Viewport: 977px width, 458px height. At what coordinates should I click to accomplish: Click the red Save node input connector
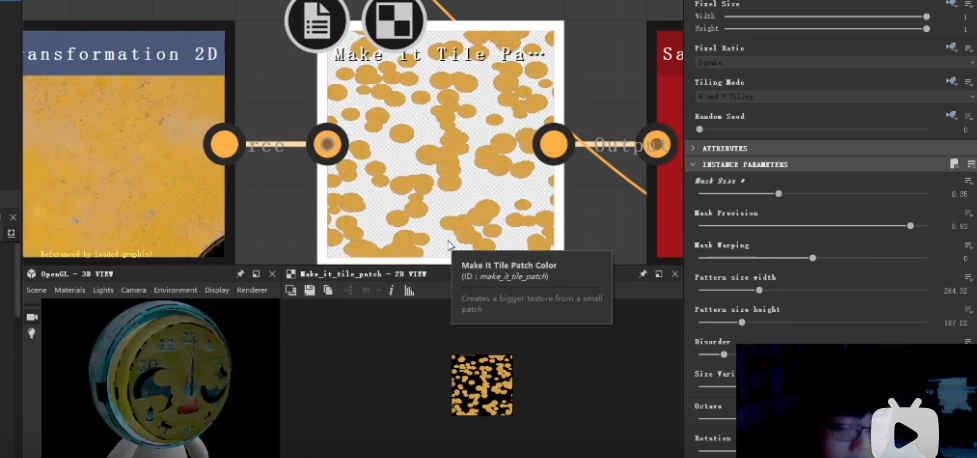pyautogui.click(x=655, y=144)
